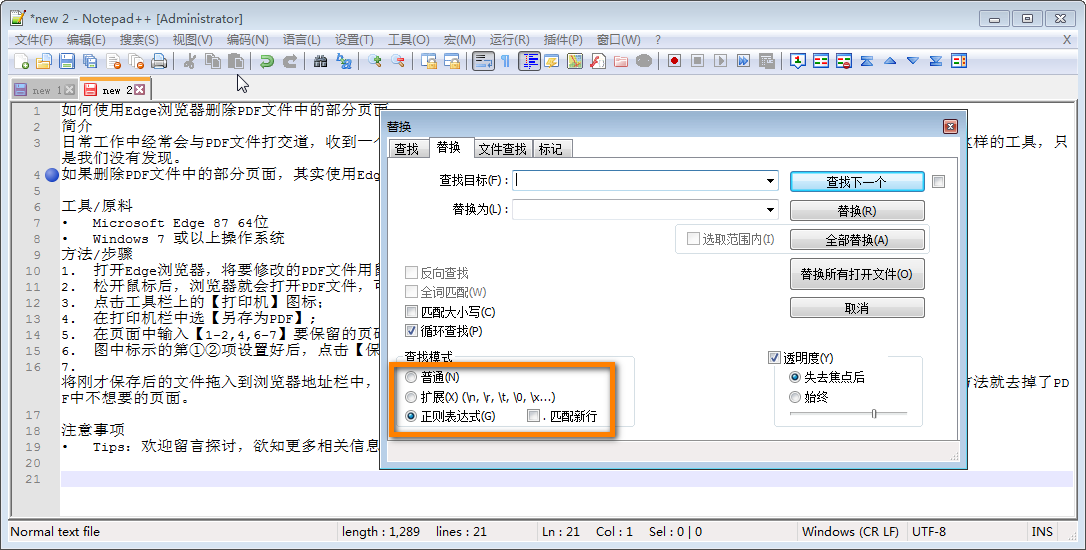Image resolution: width=1086 pixels, height=550 pixels.
Task: Choose the 始终 transparency option
Action: tap(795, 398)
